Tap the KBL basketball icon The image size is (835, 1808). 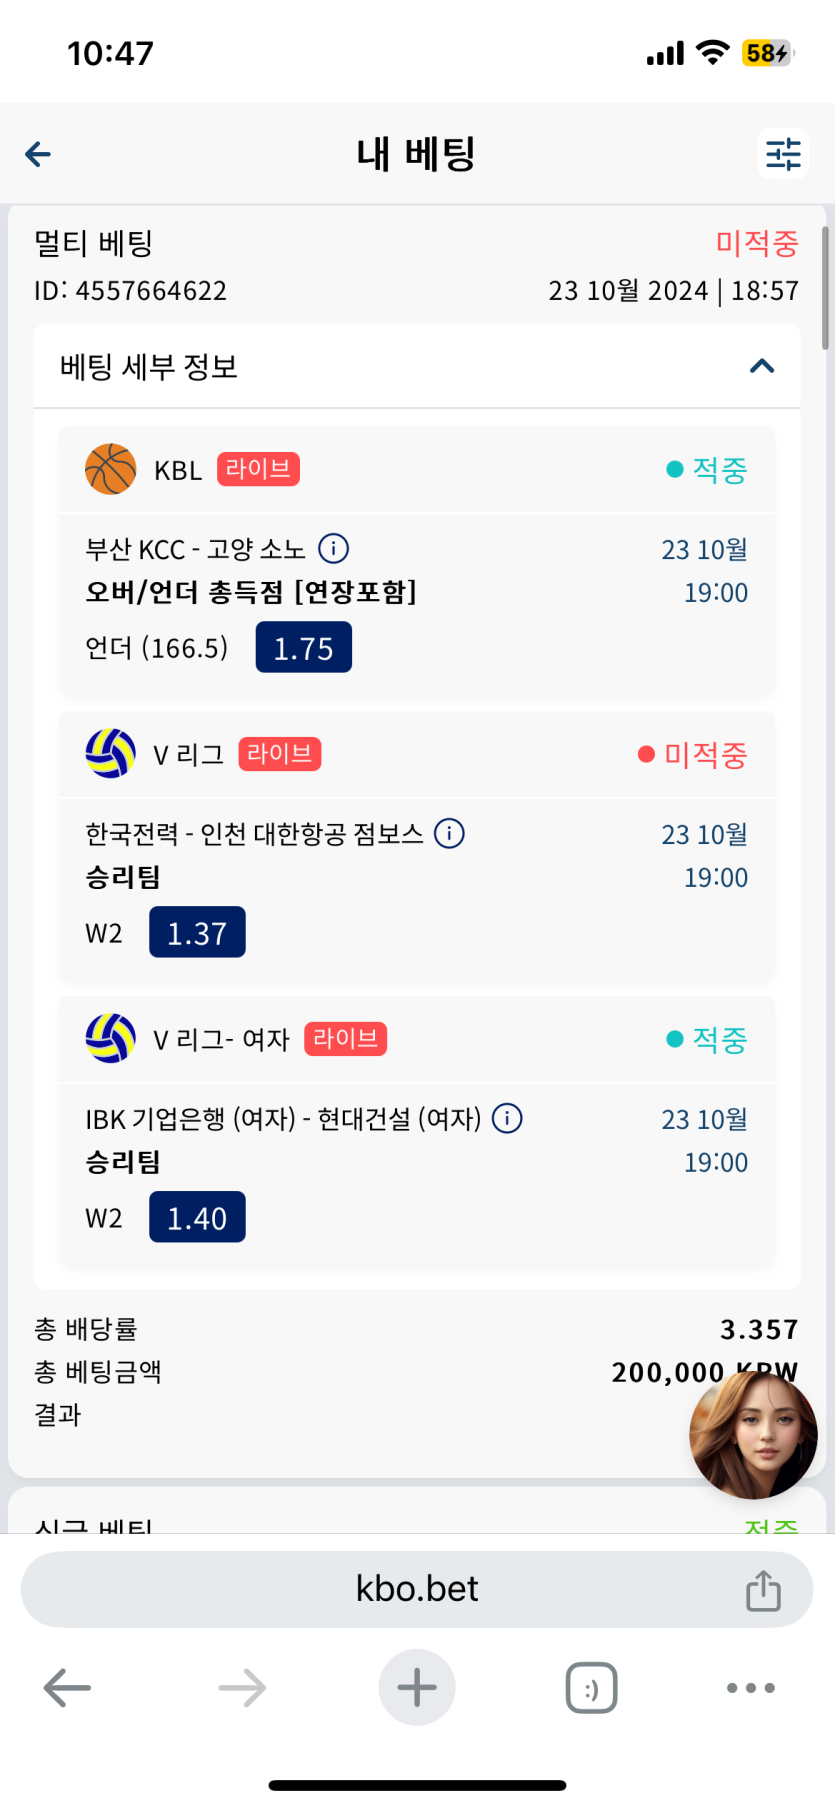click(x=111, y=469)
